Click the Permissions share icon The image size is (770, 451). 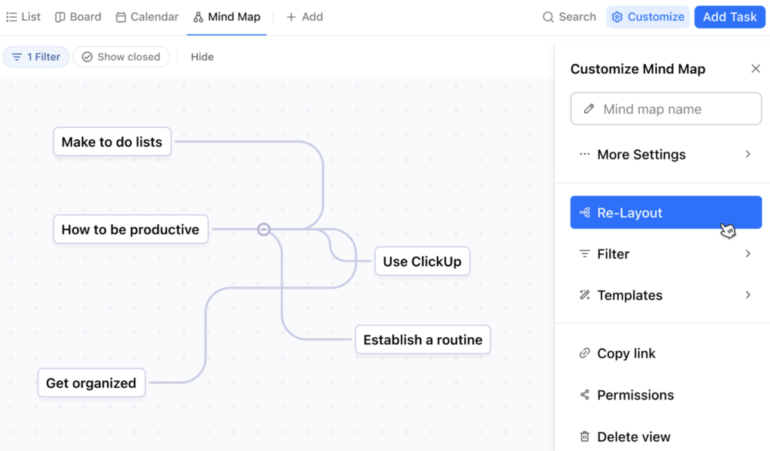point(585,395)
